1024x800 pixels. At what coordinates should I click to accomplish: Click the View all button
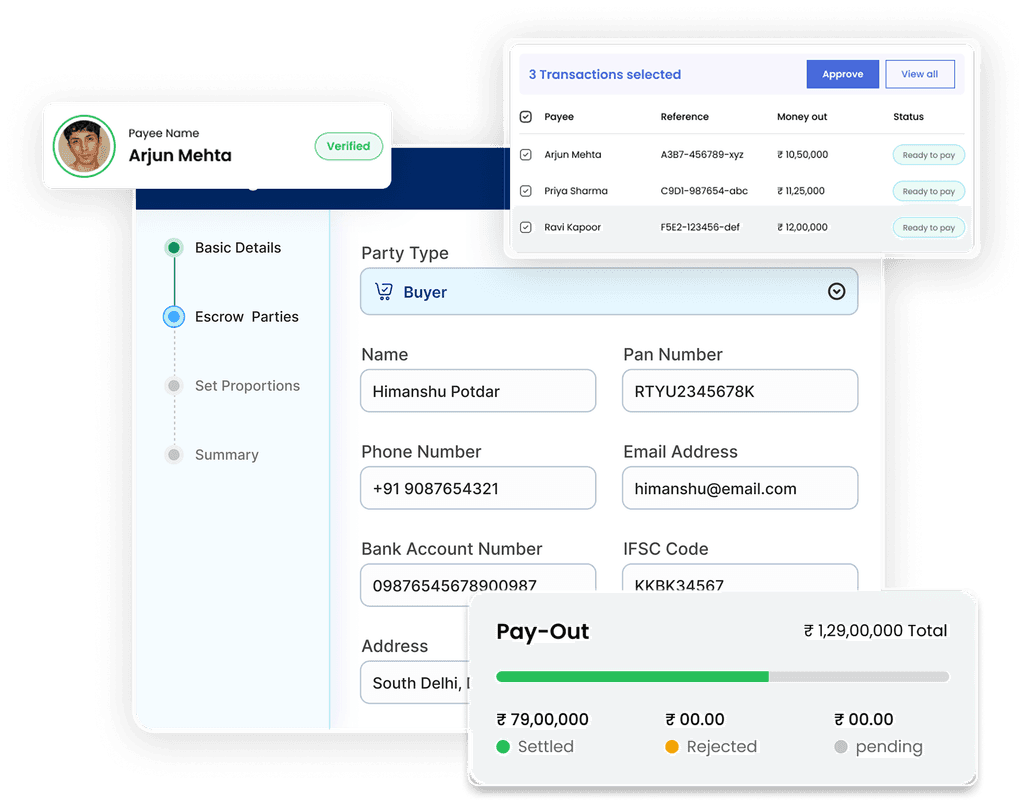(x=920, y=74)
